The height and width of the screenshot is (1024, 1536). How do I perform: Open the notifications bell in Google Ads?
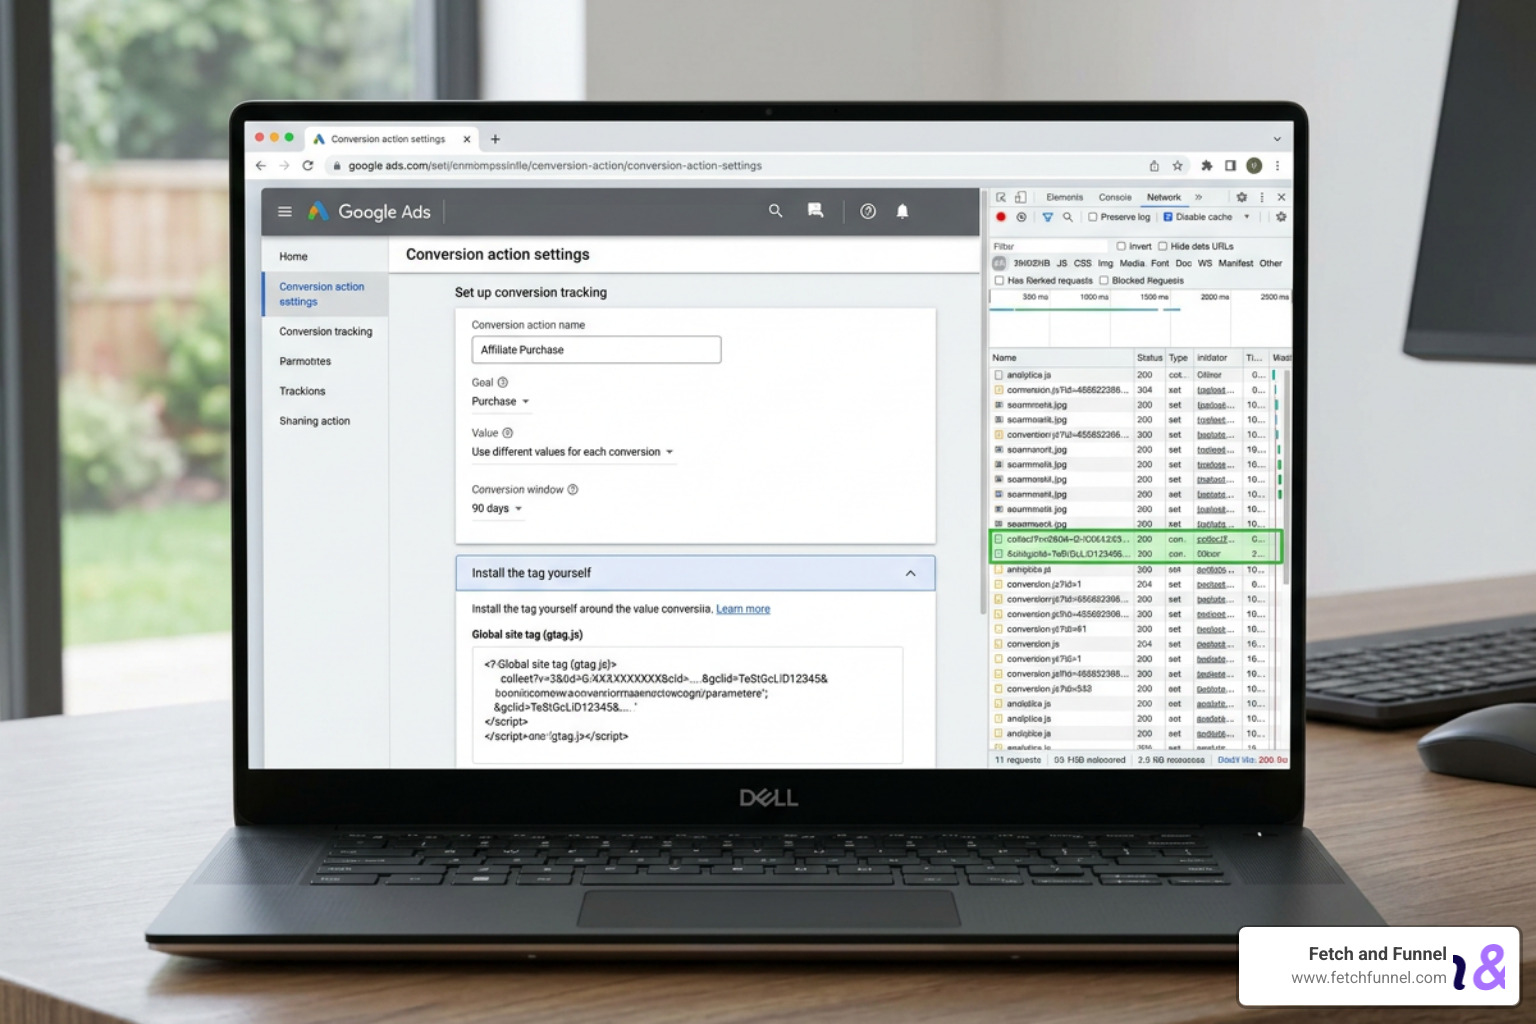[x=902, y=211]
